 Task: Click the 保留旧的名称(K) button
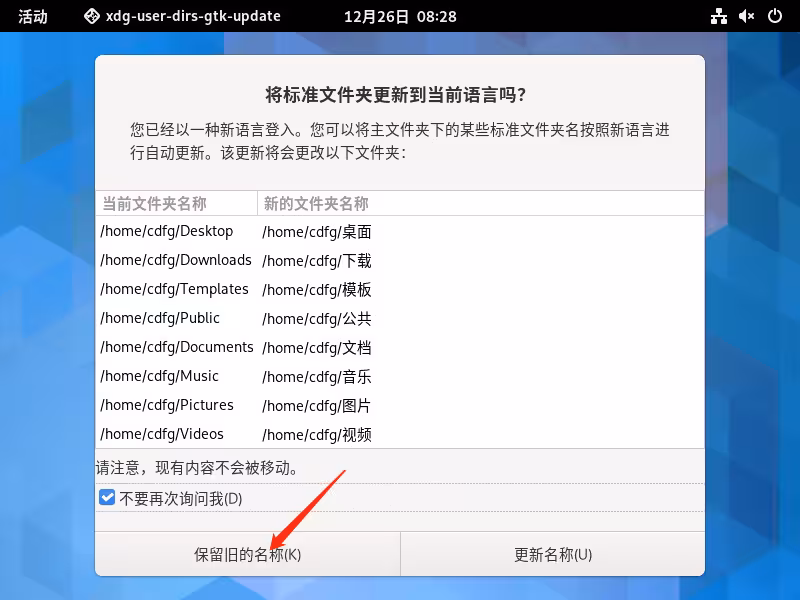247,554
